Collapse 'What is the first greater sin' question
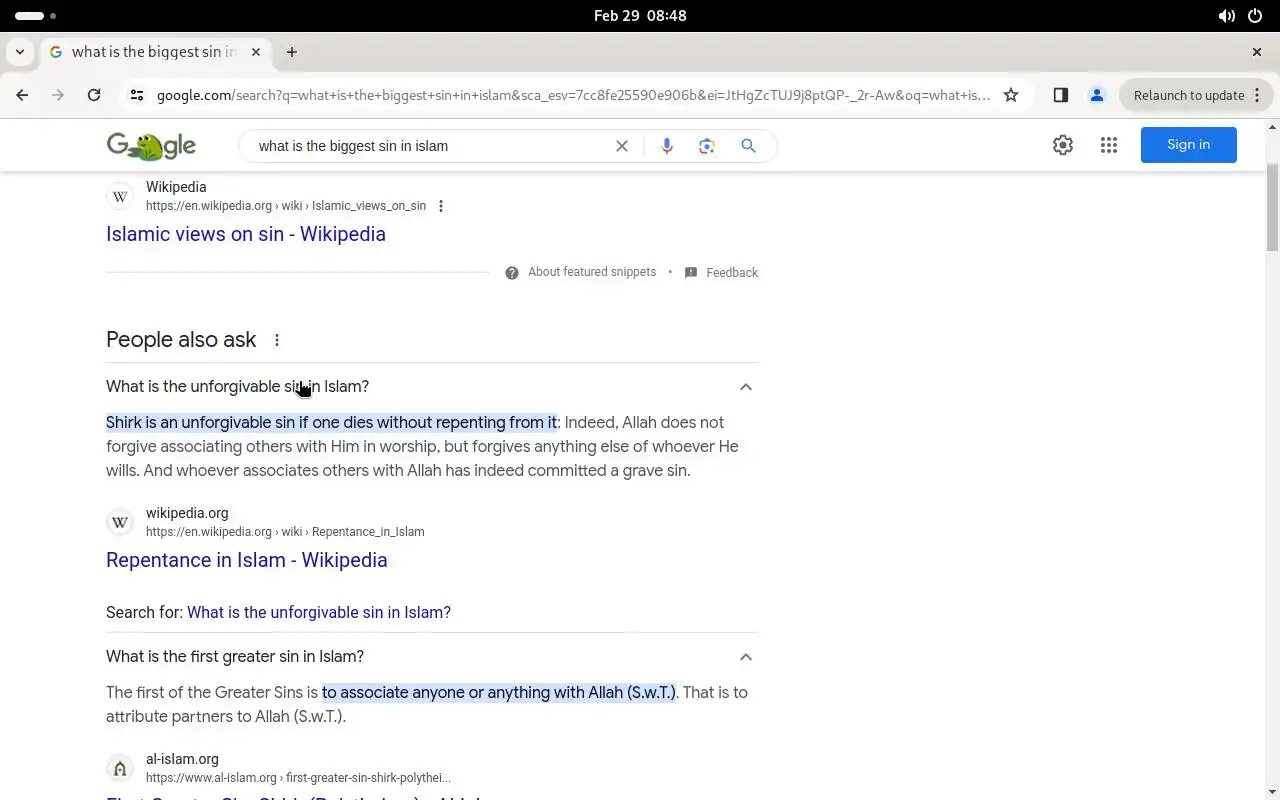 click(x=745, y=657)
